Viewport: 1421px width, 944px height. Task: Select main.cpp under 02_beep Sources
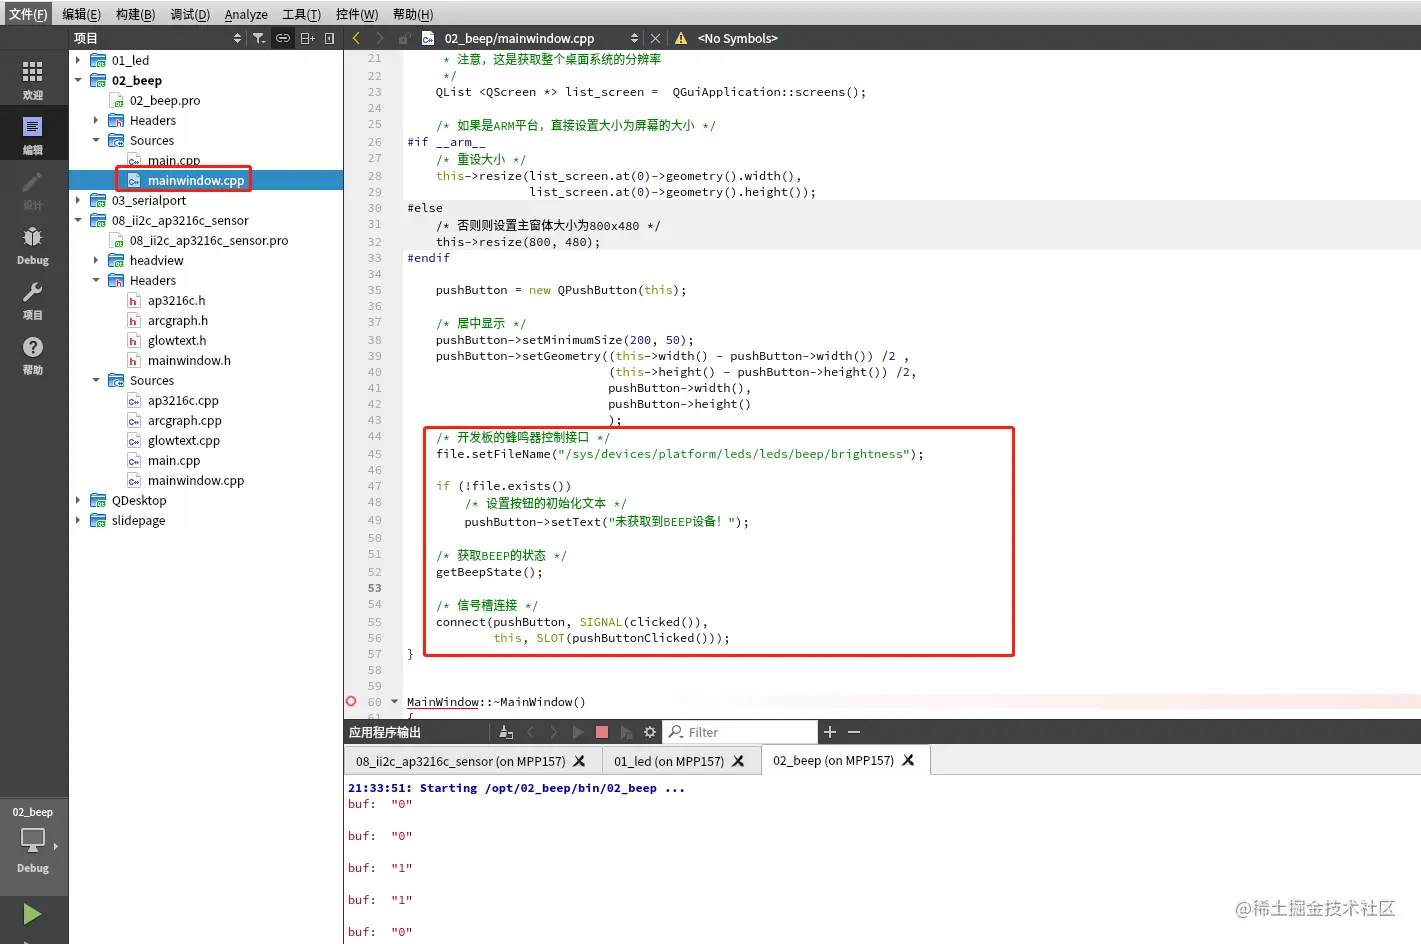pyautogui.click(x=174, y=160)
